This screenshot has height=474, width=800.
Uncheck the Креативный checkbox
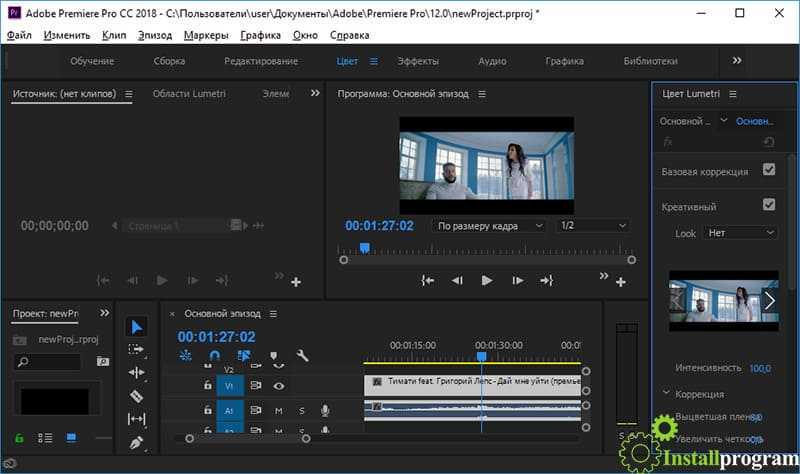point(769,205)
